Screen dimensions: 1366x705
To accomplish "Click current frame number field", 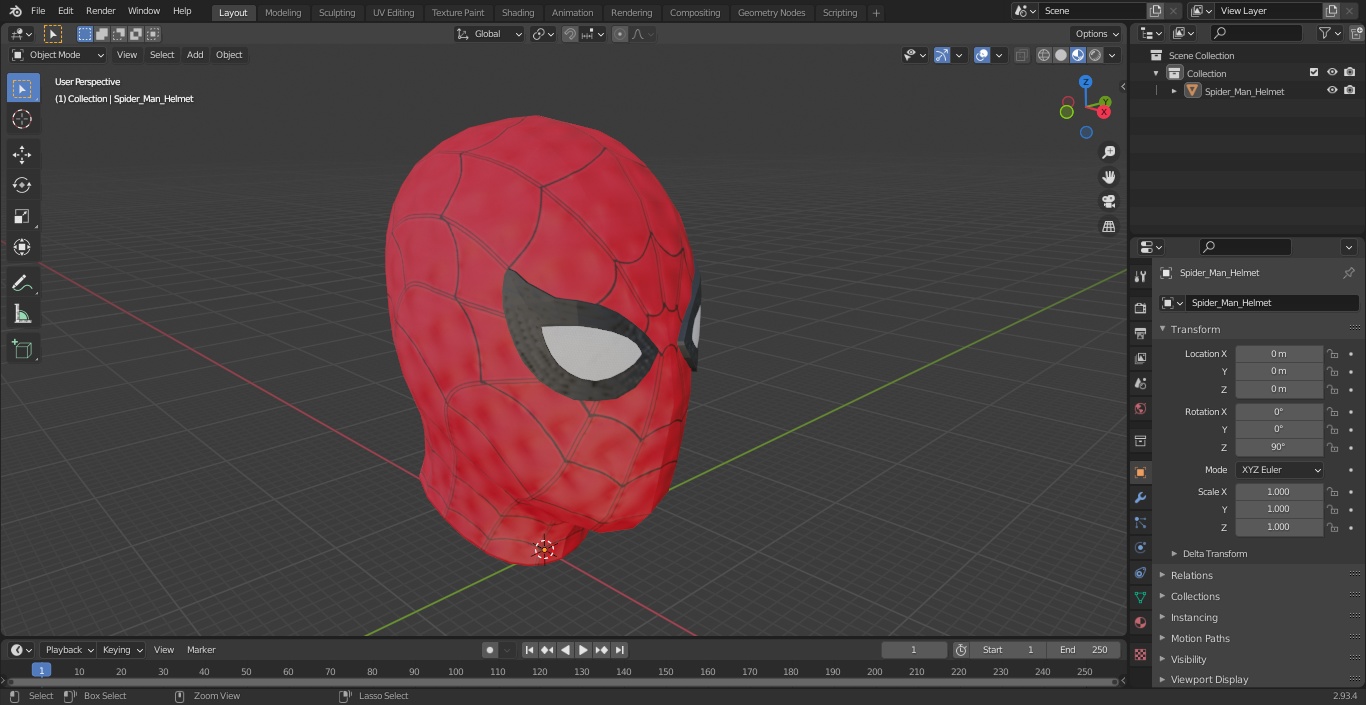I will [x=914, y=650].
